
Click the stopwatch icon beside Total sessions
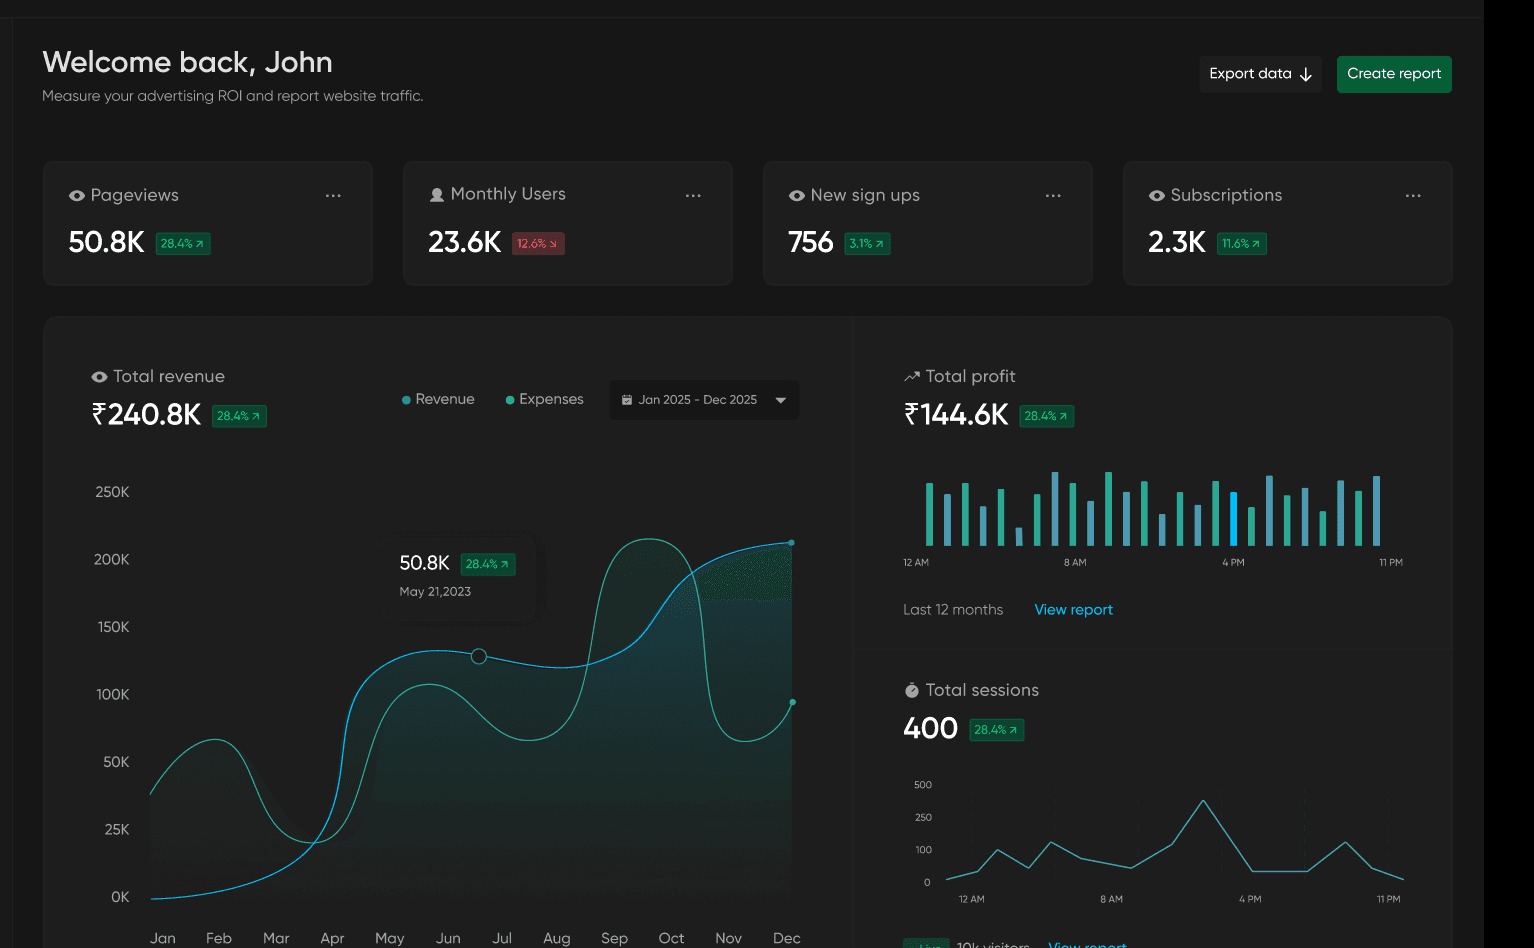point(912,690)
